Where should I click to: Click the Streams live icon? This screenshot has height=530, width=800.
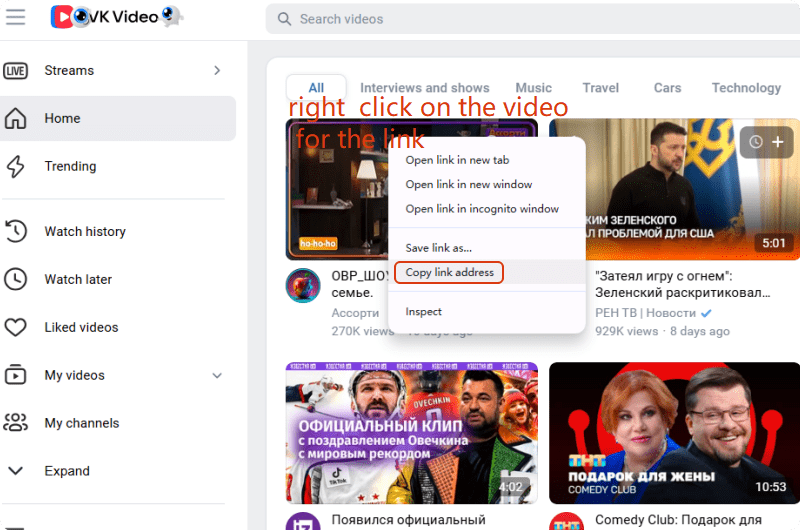(16, 71)
